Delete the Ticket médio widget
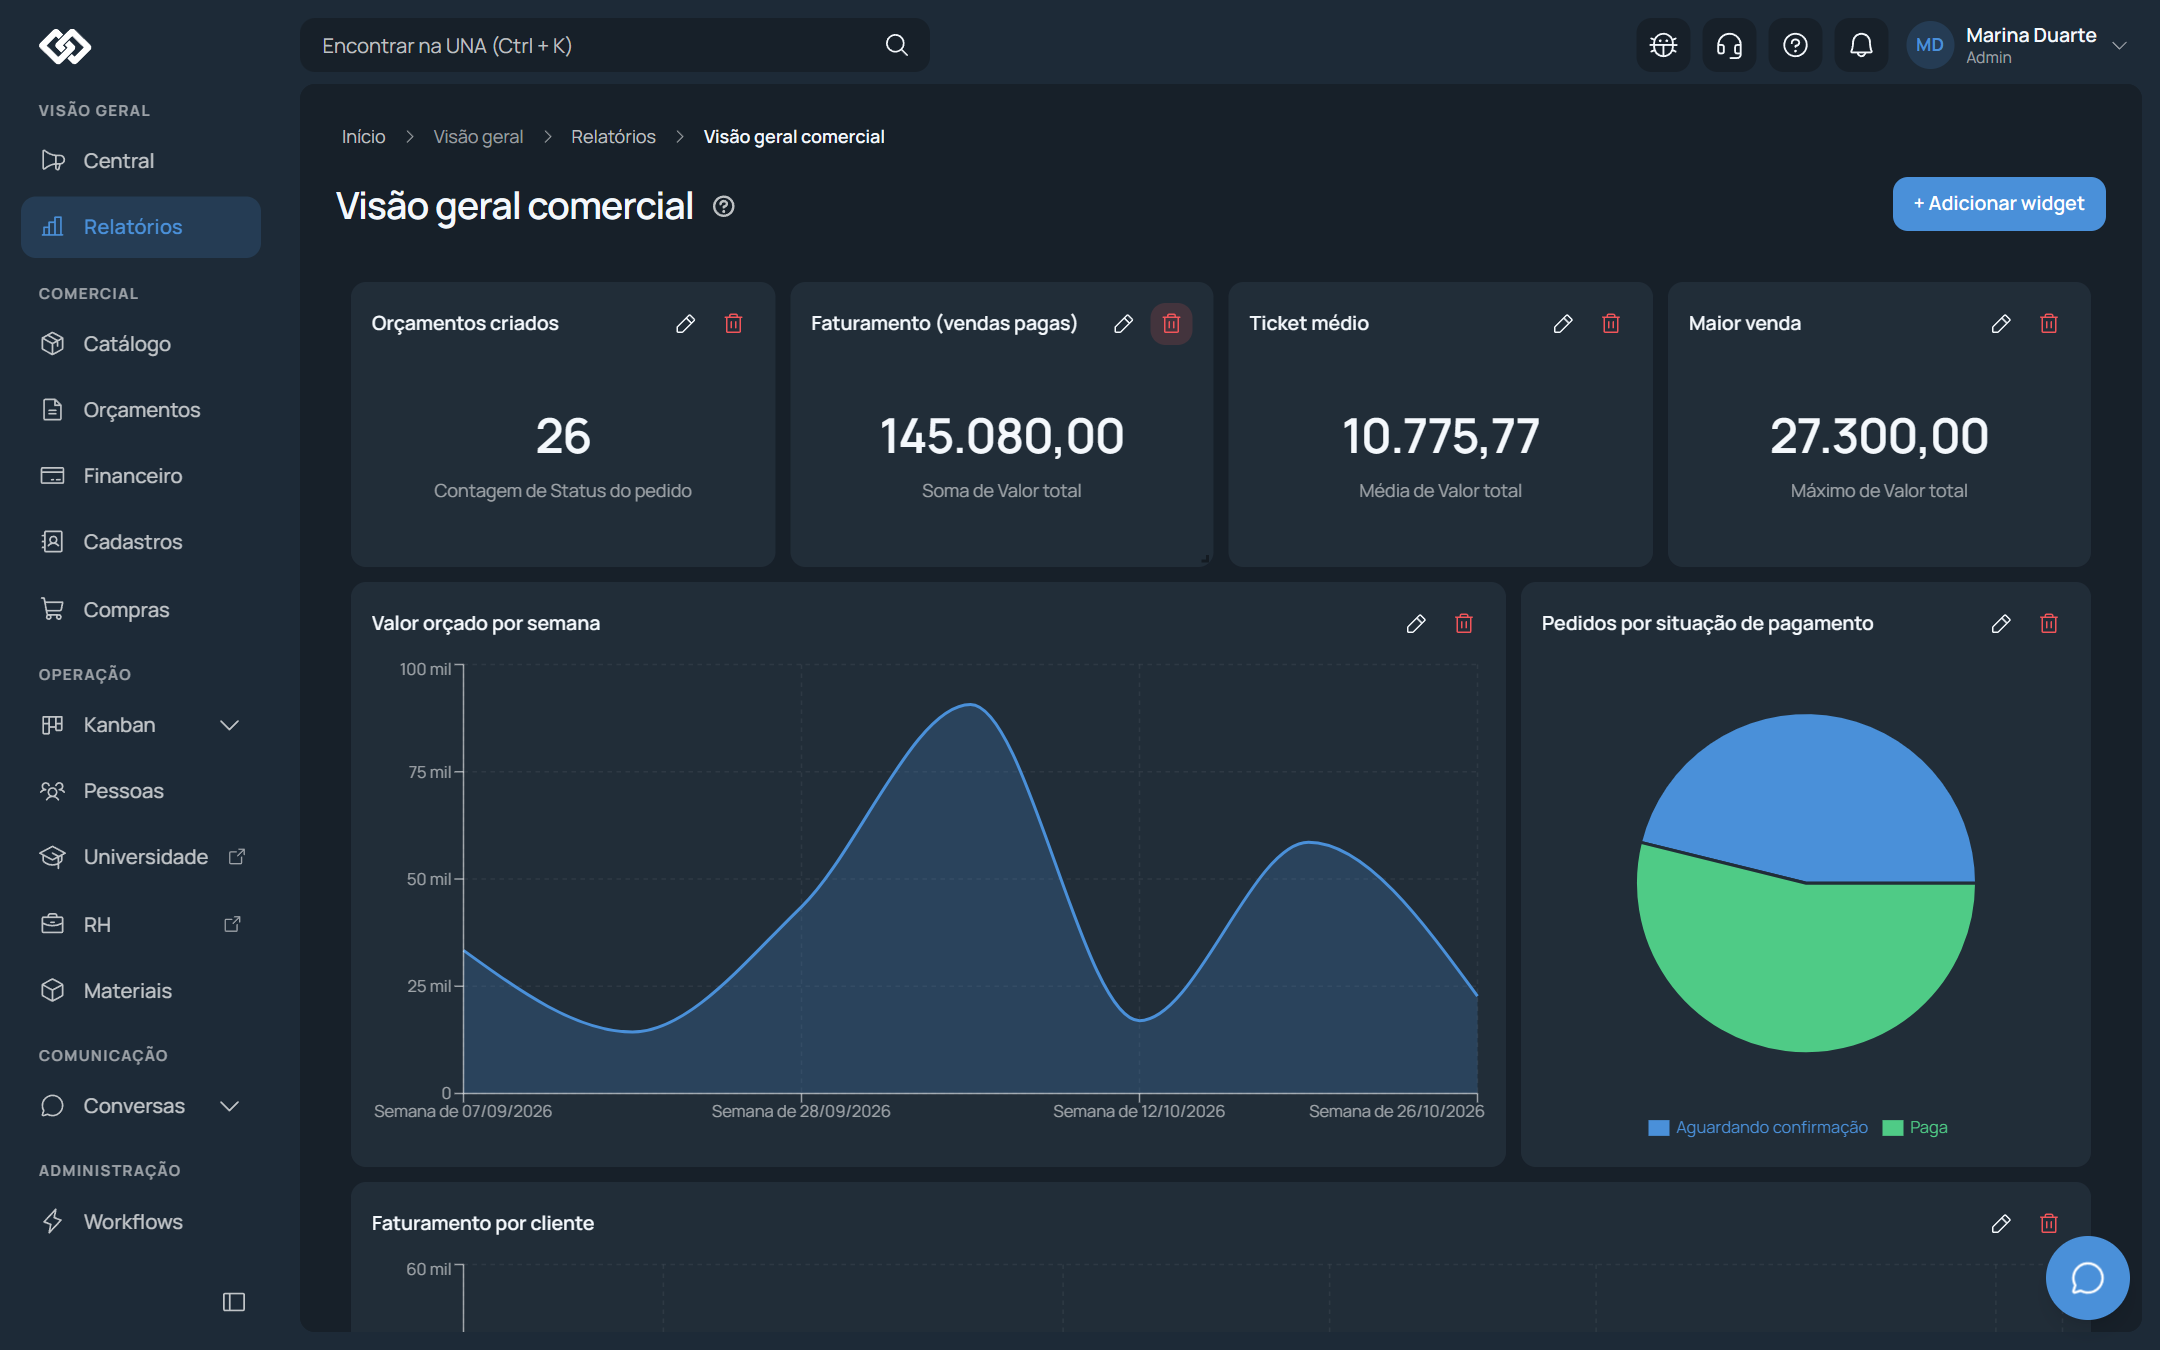 click(1611, 324)
